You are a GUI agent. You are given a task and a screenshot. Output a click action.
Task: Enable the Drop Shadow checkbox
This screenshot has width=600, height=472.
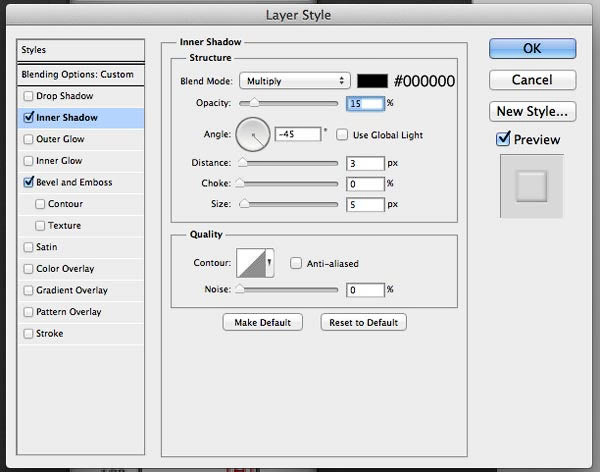point(28,96)
